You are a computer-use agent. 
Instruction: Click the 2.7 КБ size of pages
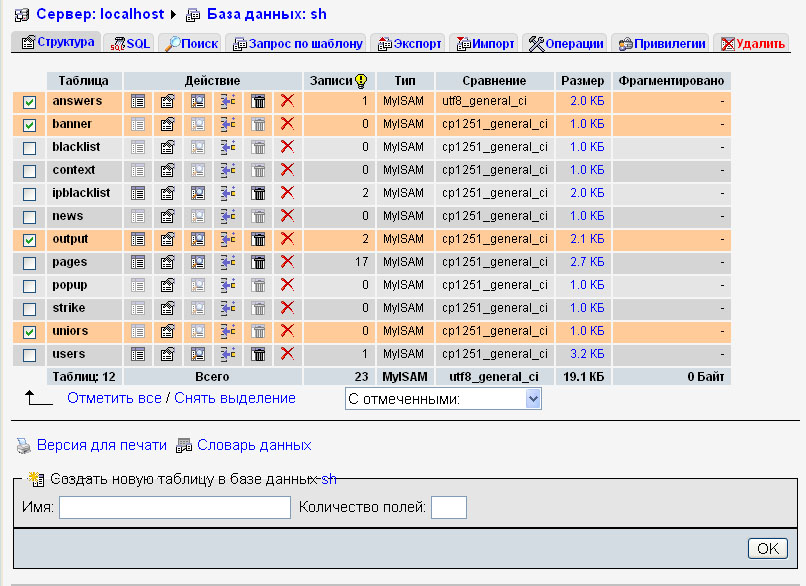(x=587, y=262)
